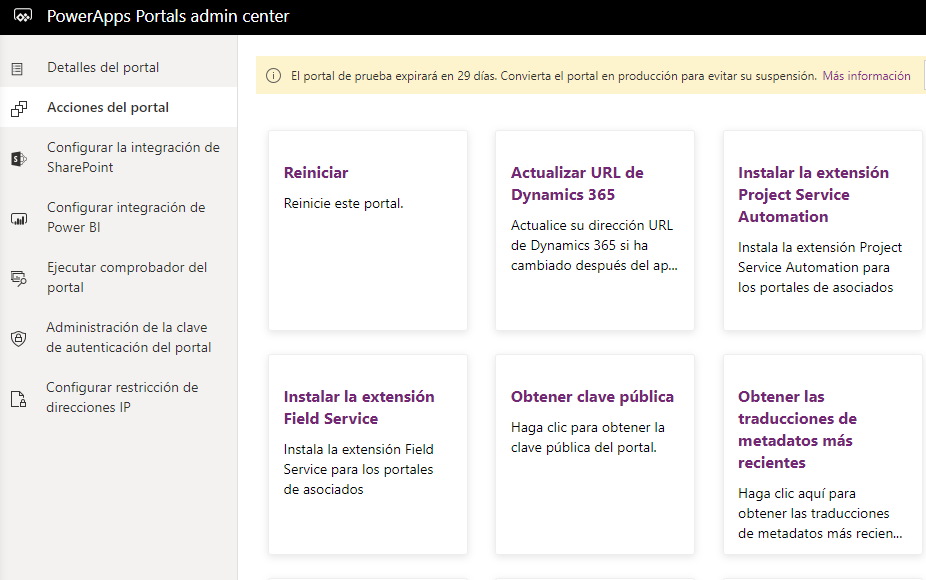The width and height of the screenshot is (926, 580).
Task: Click 'Instala la extensión Project Service Automation' description
Action: pyautogui.click(x=820, y=267)
